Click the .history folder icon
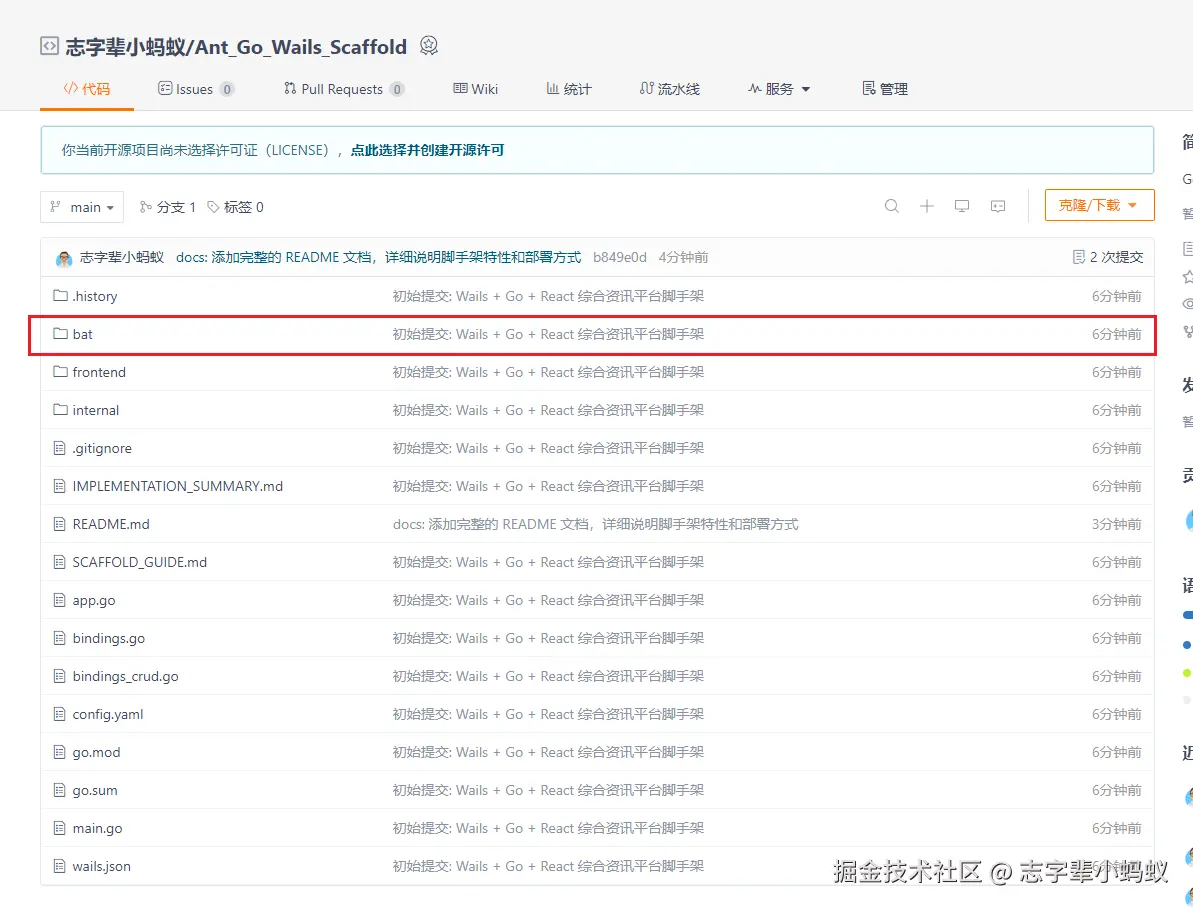The height and width of the screenshot is (910, 1193). point(60,295)
